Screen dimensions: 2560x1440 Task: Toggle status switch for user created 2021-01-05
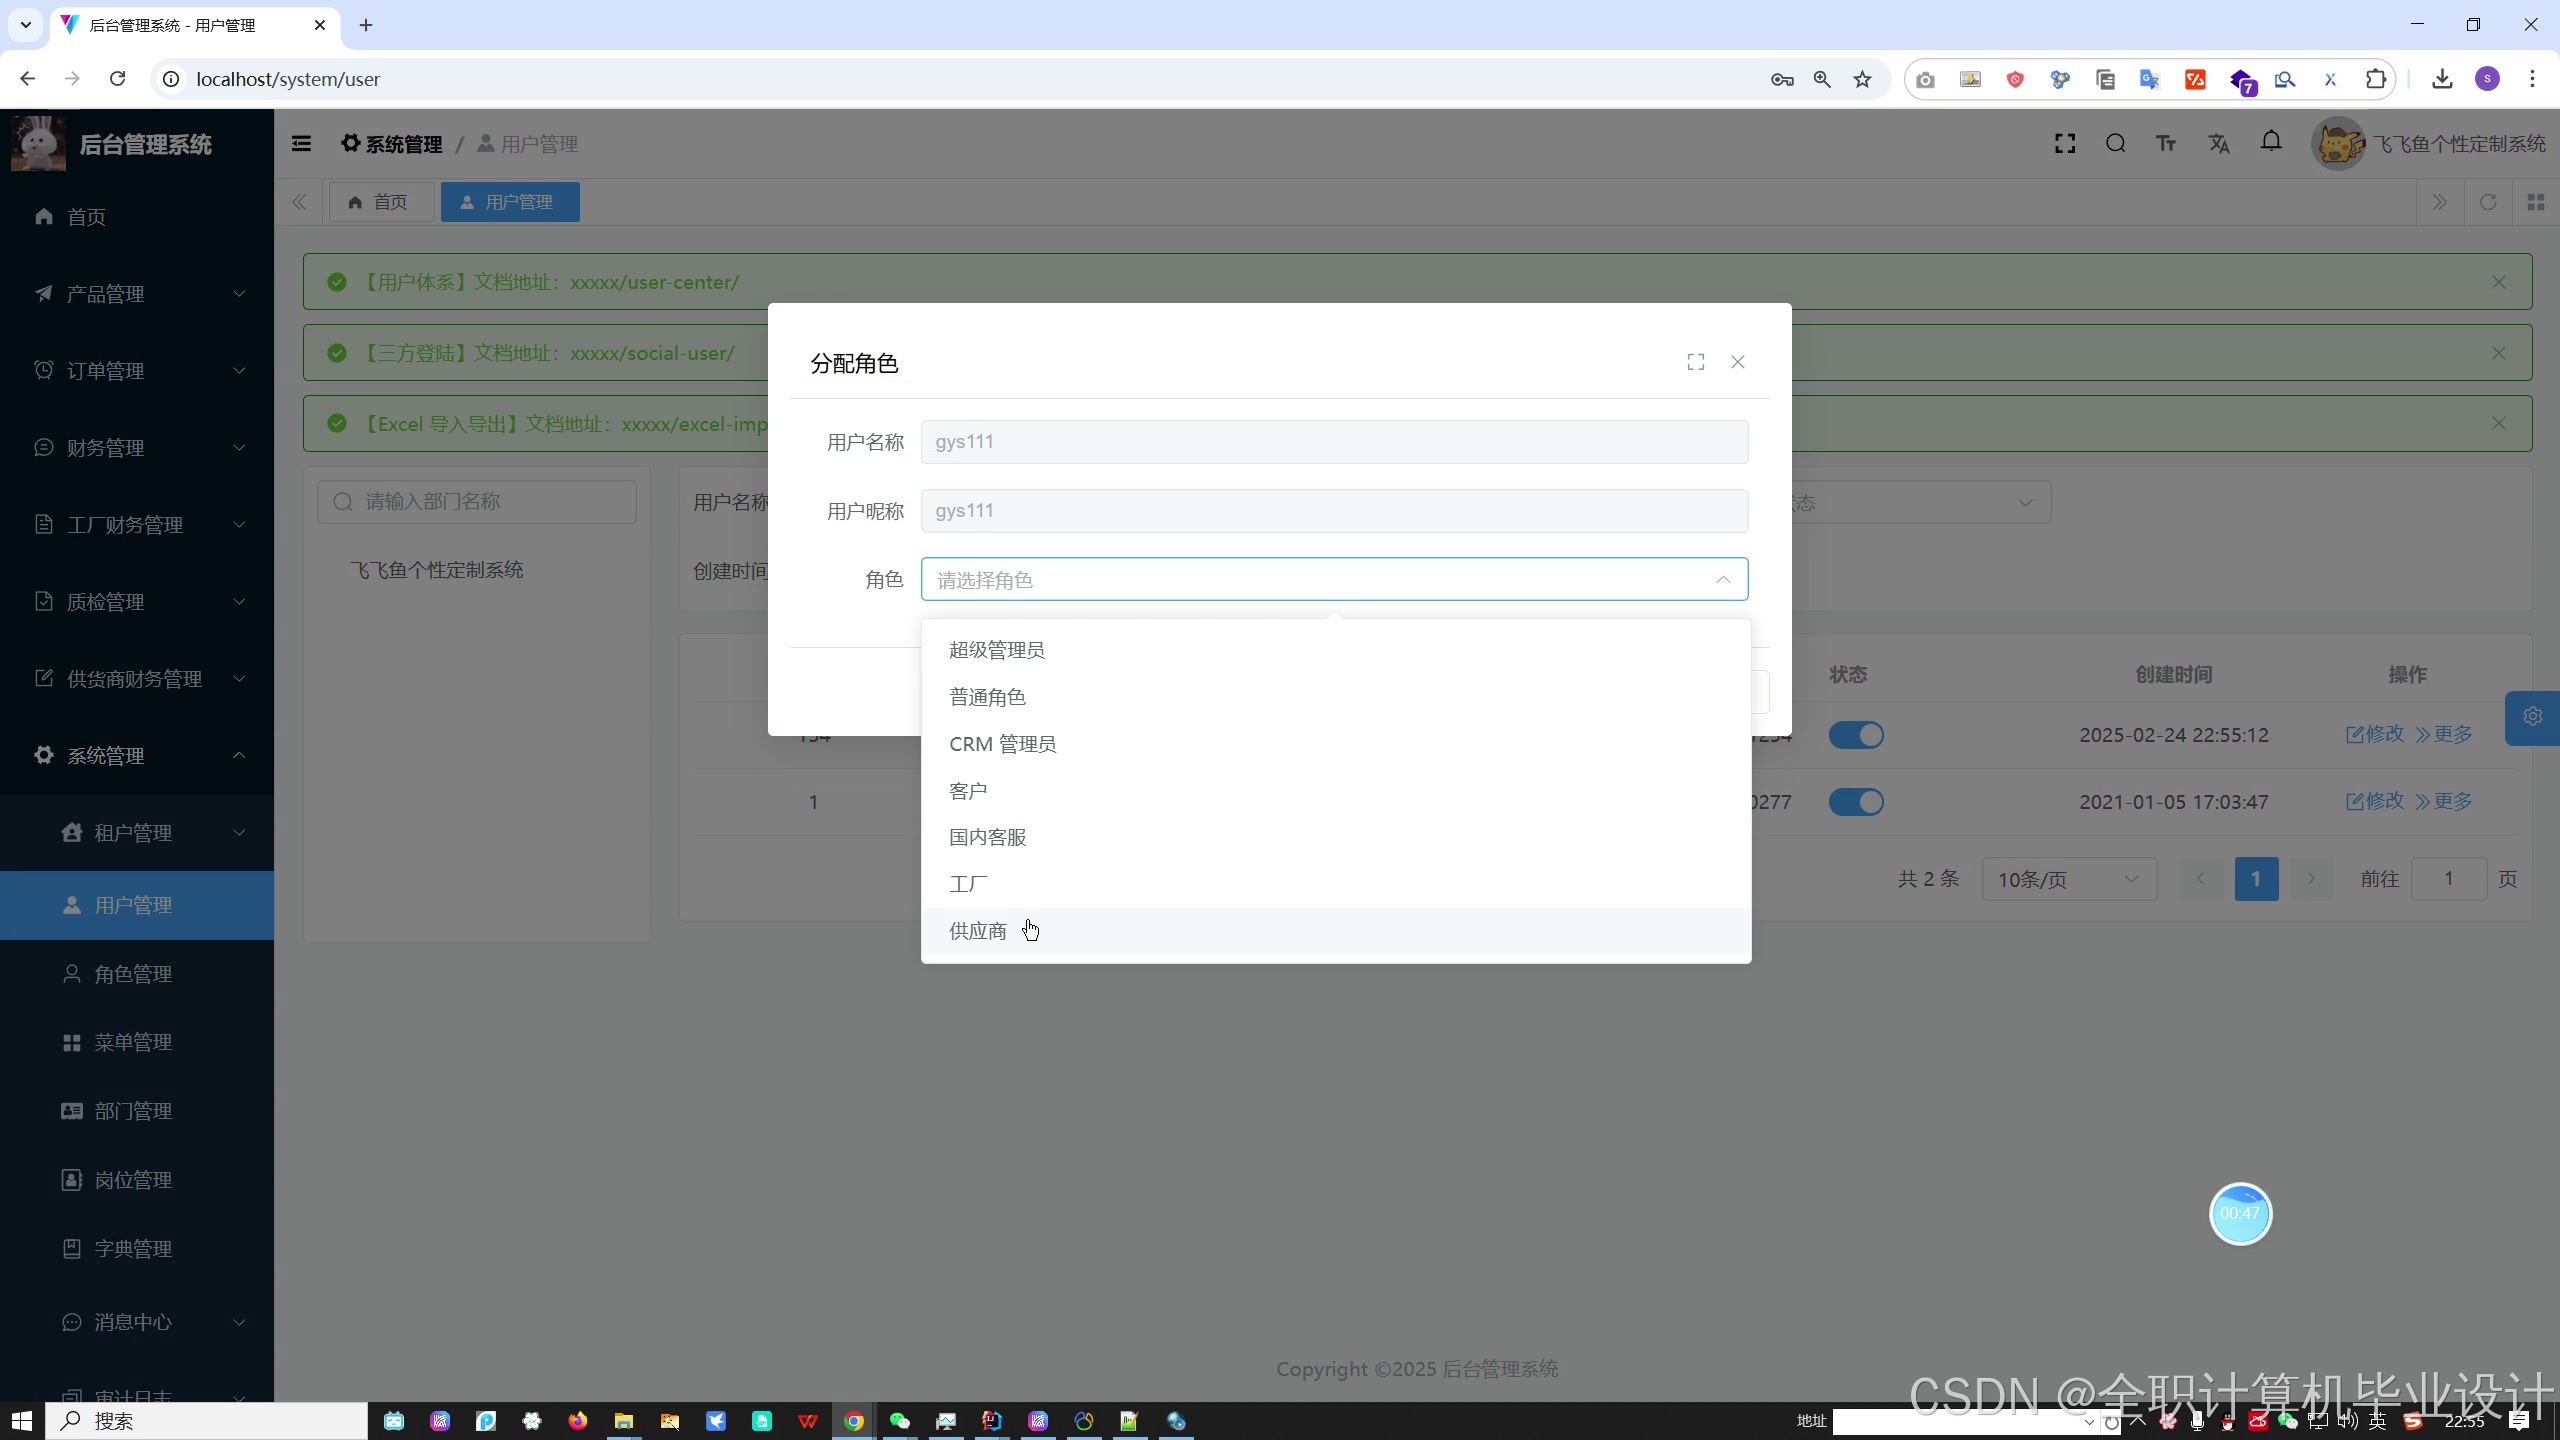pos(1856,802)
